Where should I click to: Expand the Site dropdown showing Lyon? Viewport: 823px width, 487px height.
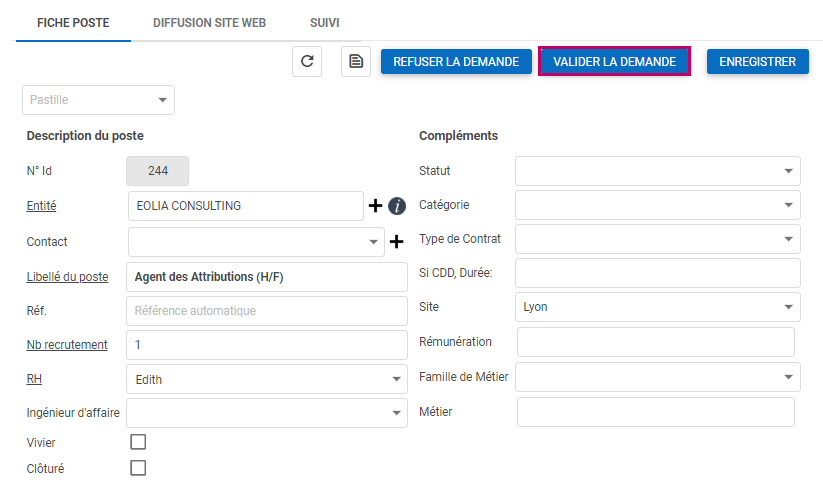(x=657, y=307)
